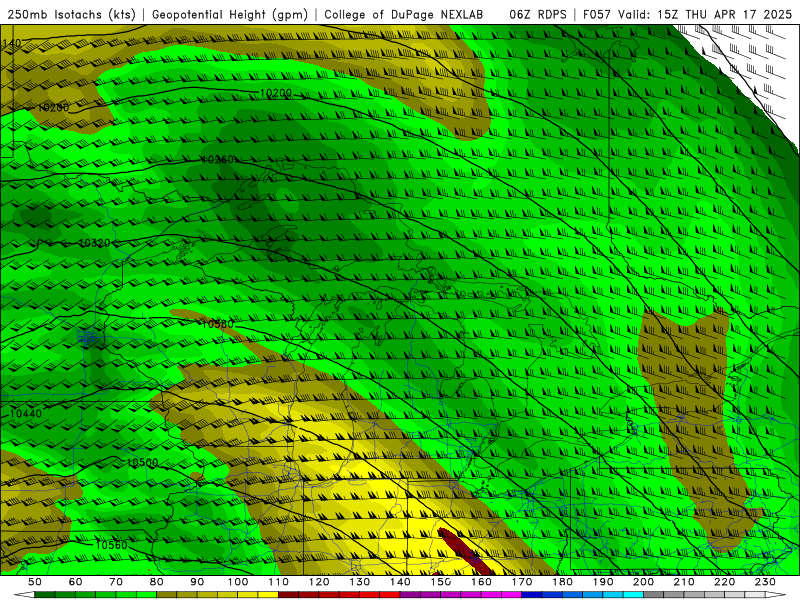
Task: Click the 10440 height contour label
Action: point(26,414)
